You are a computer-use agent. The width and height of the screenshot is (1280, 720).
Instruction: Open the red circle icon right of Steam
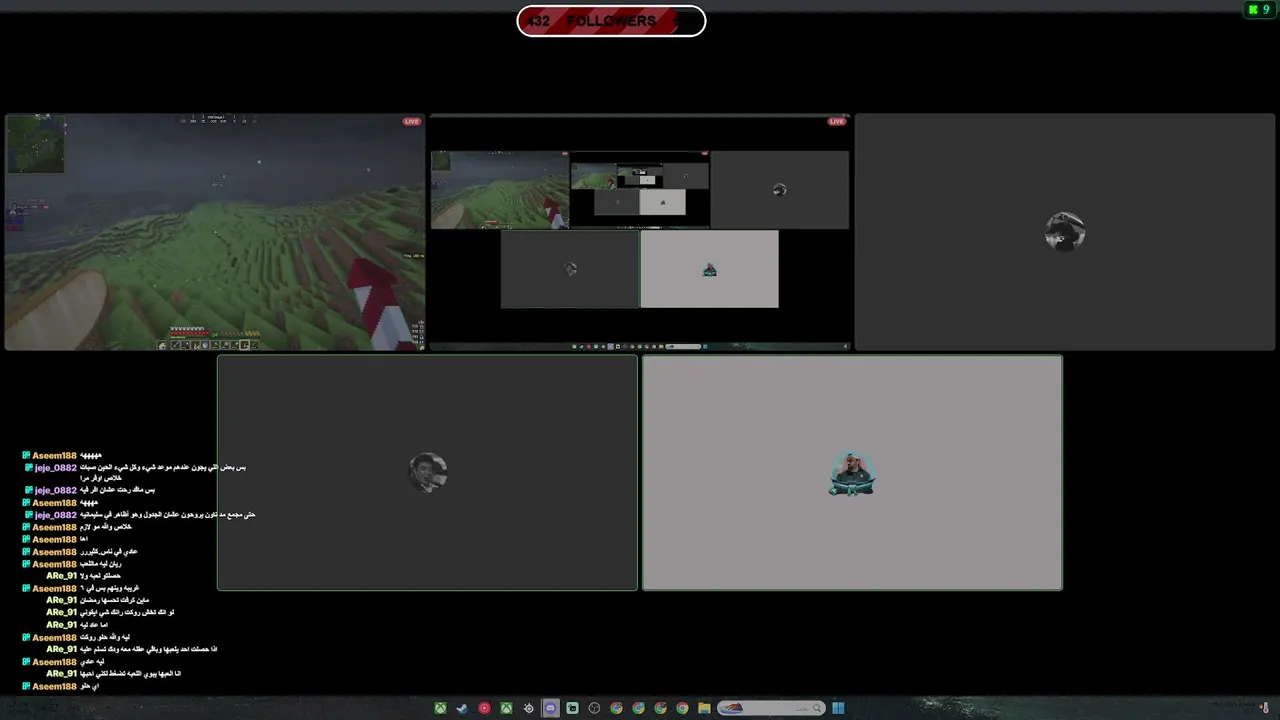tap(484, 708)
